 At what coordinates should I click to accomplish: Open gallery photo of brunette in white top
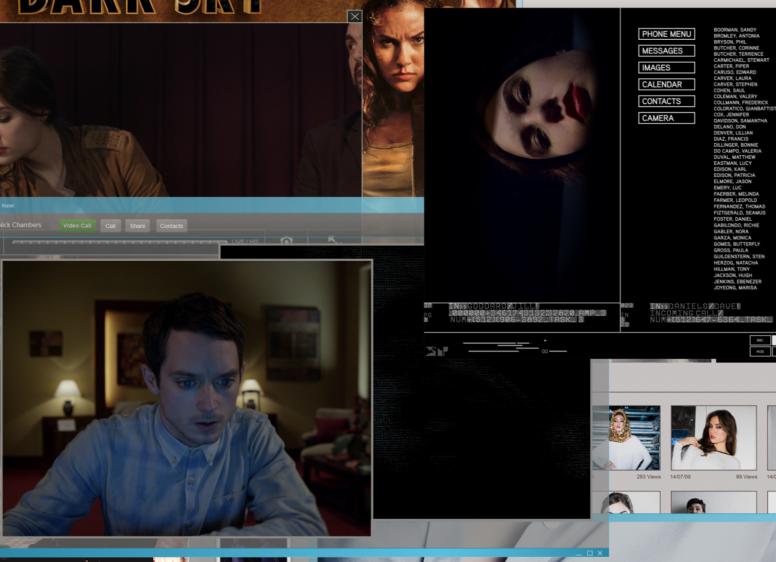tap(714, 438)
